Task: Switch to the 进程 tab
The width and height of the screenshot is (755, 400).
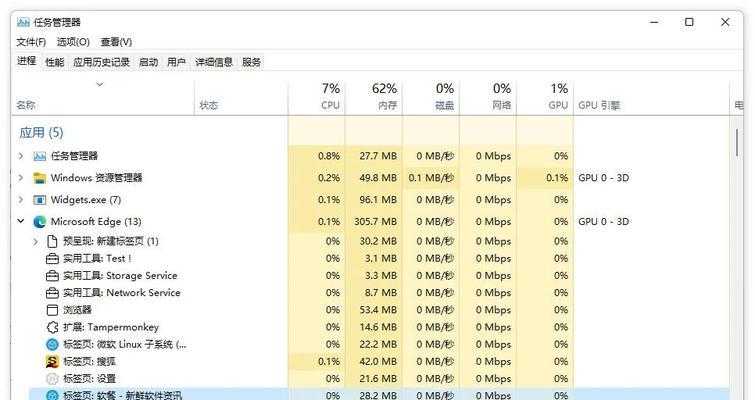Action: [x=26, y=61]
